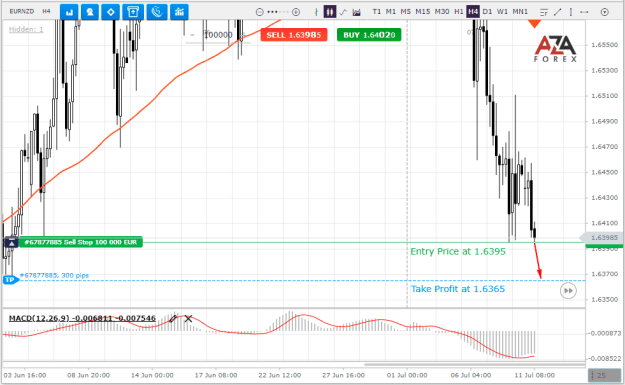Click the blue chart statistics toolbar button
This screenshot has width=625, height=385.
coord(179,12)
